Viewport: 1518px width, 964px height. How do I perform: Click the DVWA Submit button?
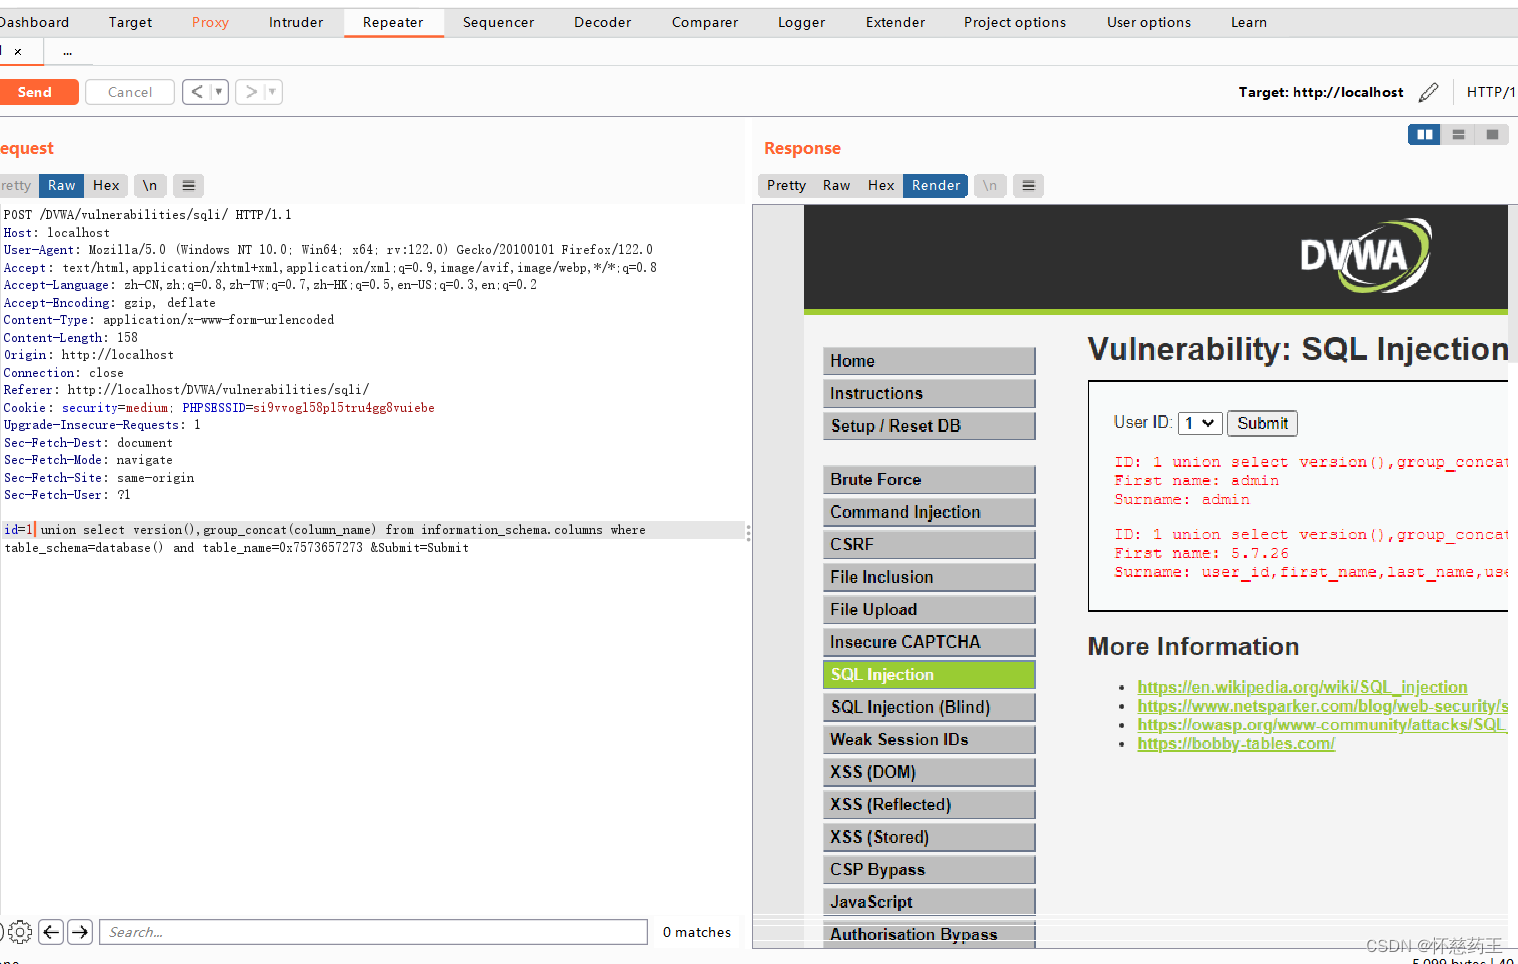tap(1262, 423)
